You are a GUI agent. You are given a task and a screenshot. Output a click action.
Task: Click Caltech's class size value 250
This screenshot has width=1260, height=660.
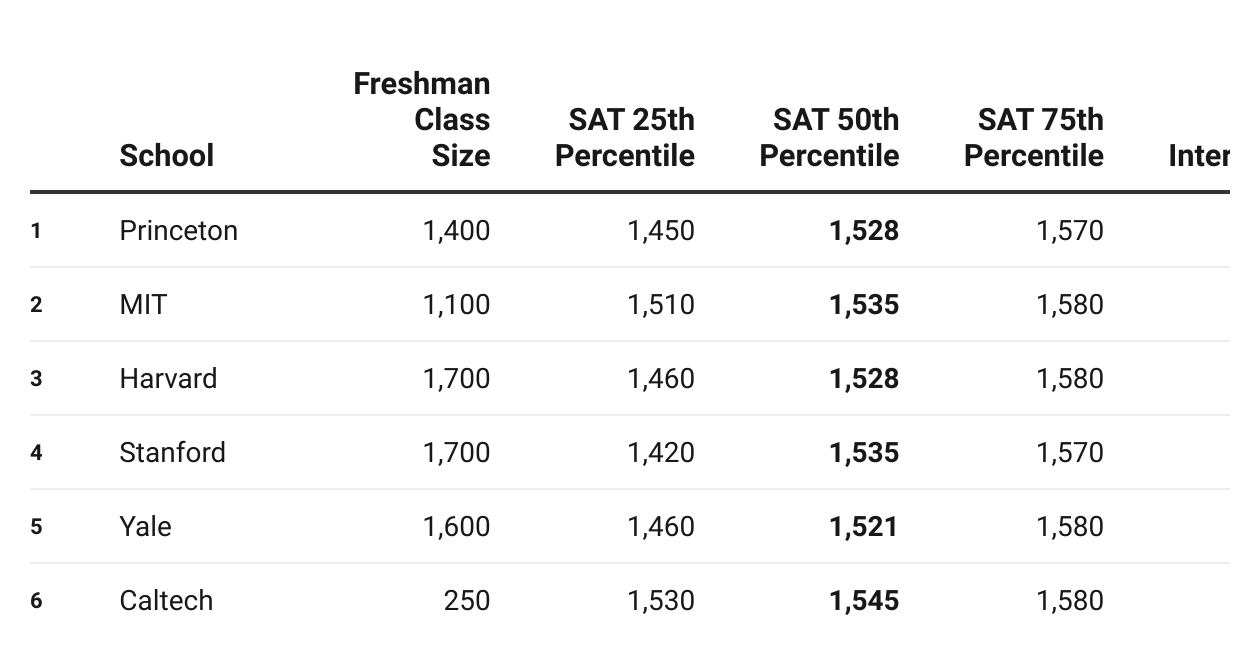point(467,600)
